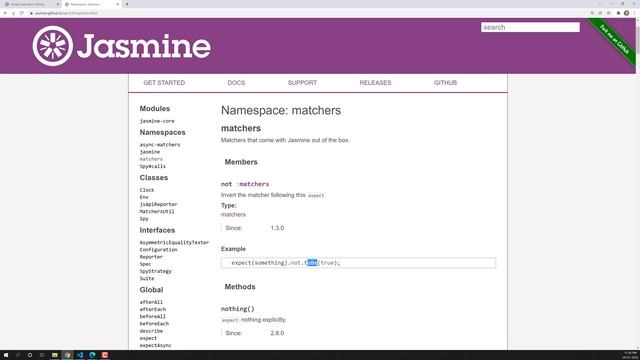The height and width of the screenshot is (360, 640).
Task: Open the expect global link
Action: coord(148,338)
